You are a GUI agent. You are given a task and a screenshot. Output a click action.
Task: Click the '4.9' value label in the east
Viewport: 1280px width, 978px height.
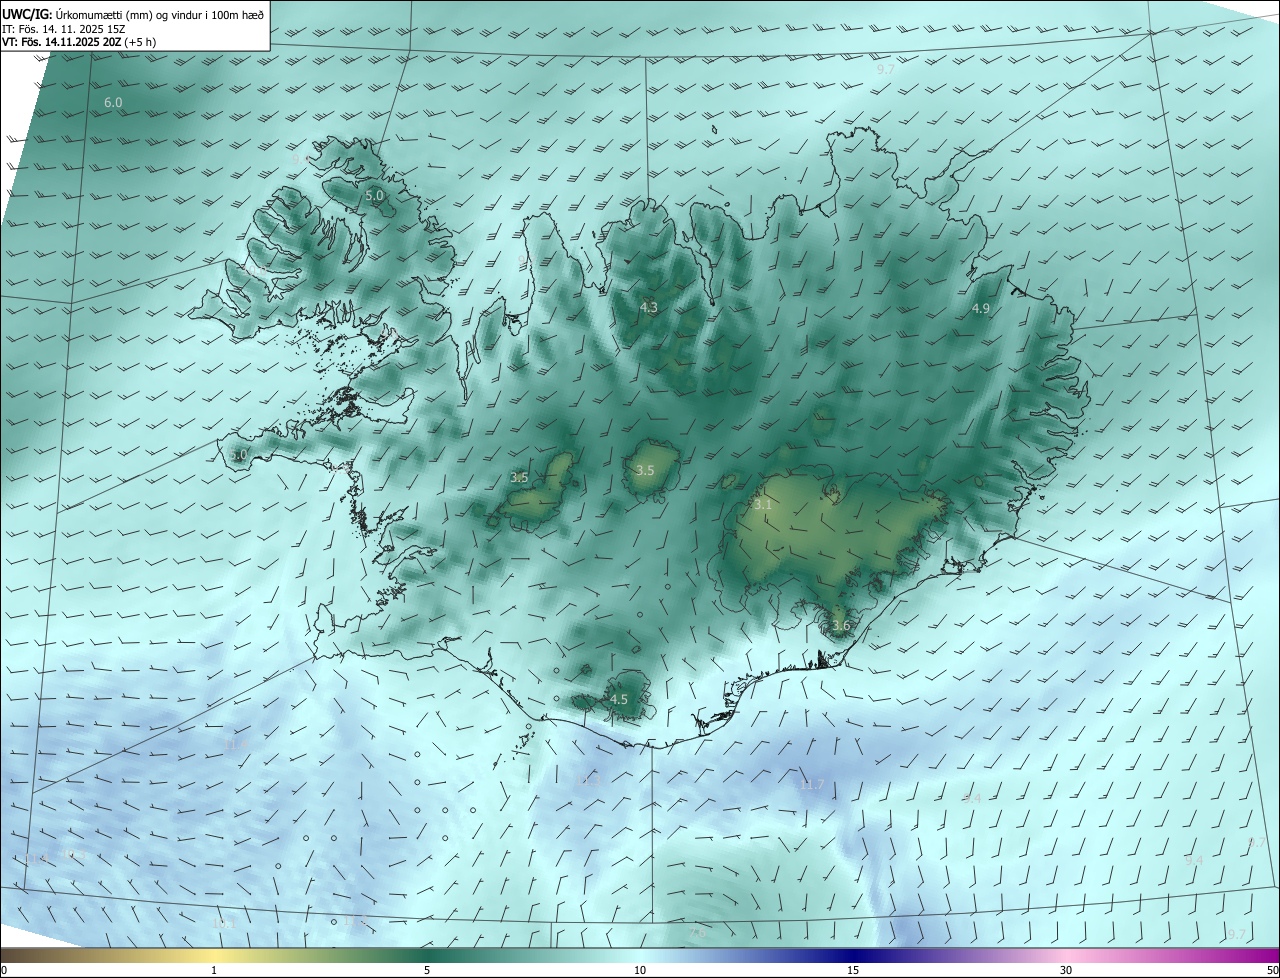click(x=980, y=309)
